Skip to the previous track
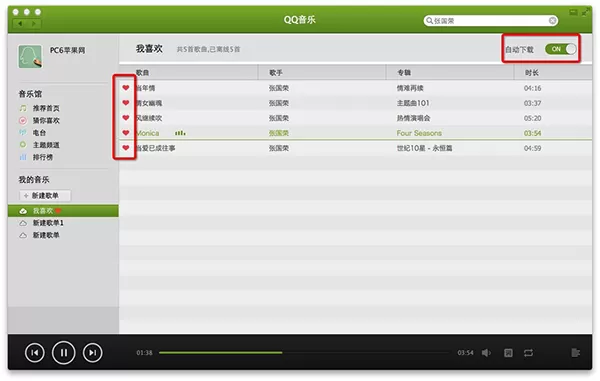This screenshot has height=381, width=600. point(34,353)
